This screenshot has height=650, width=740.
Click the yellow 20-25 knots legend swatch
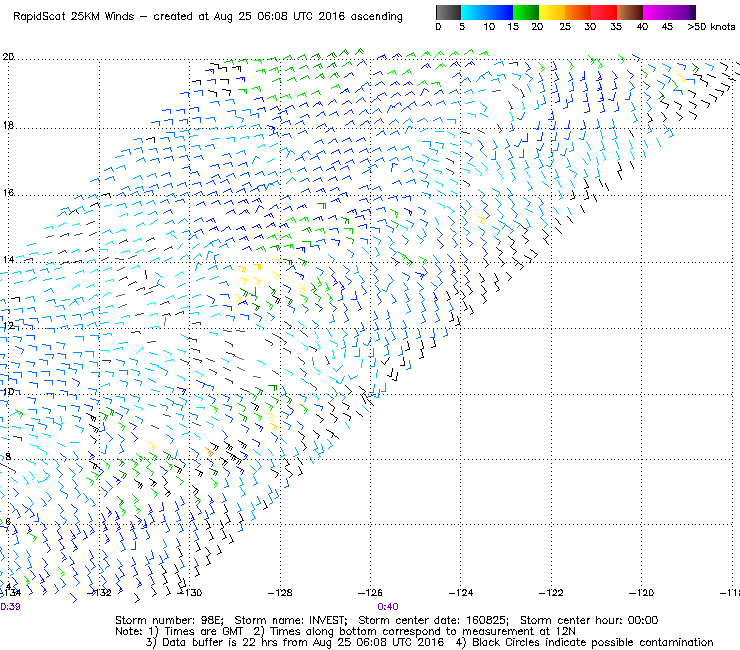(552, 12)
